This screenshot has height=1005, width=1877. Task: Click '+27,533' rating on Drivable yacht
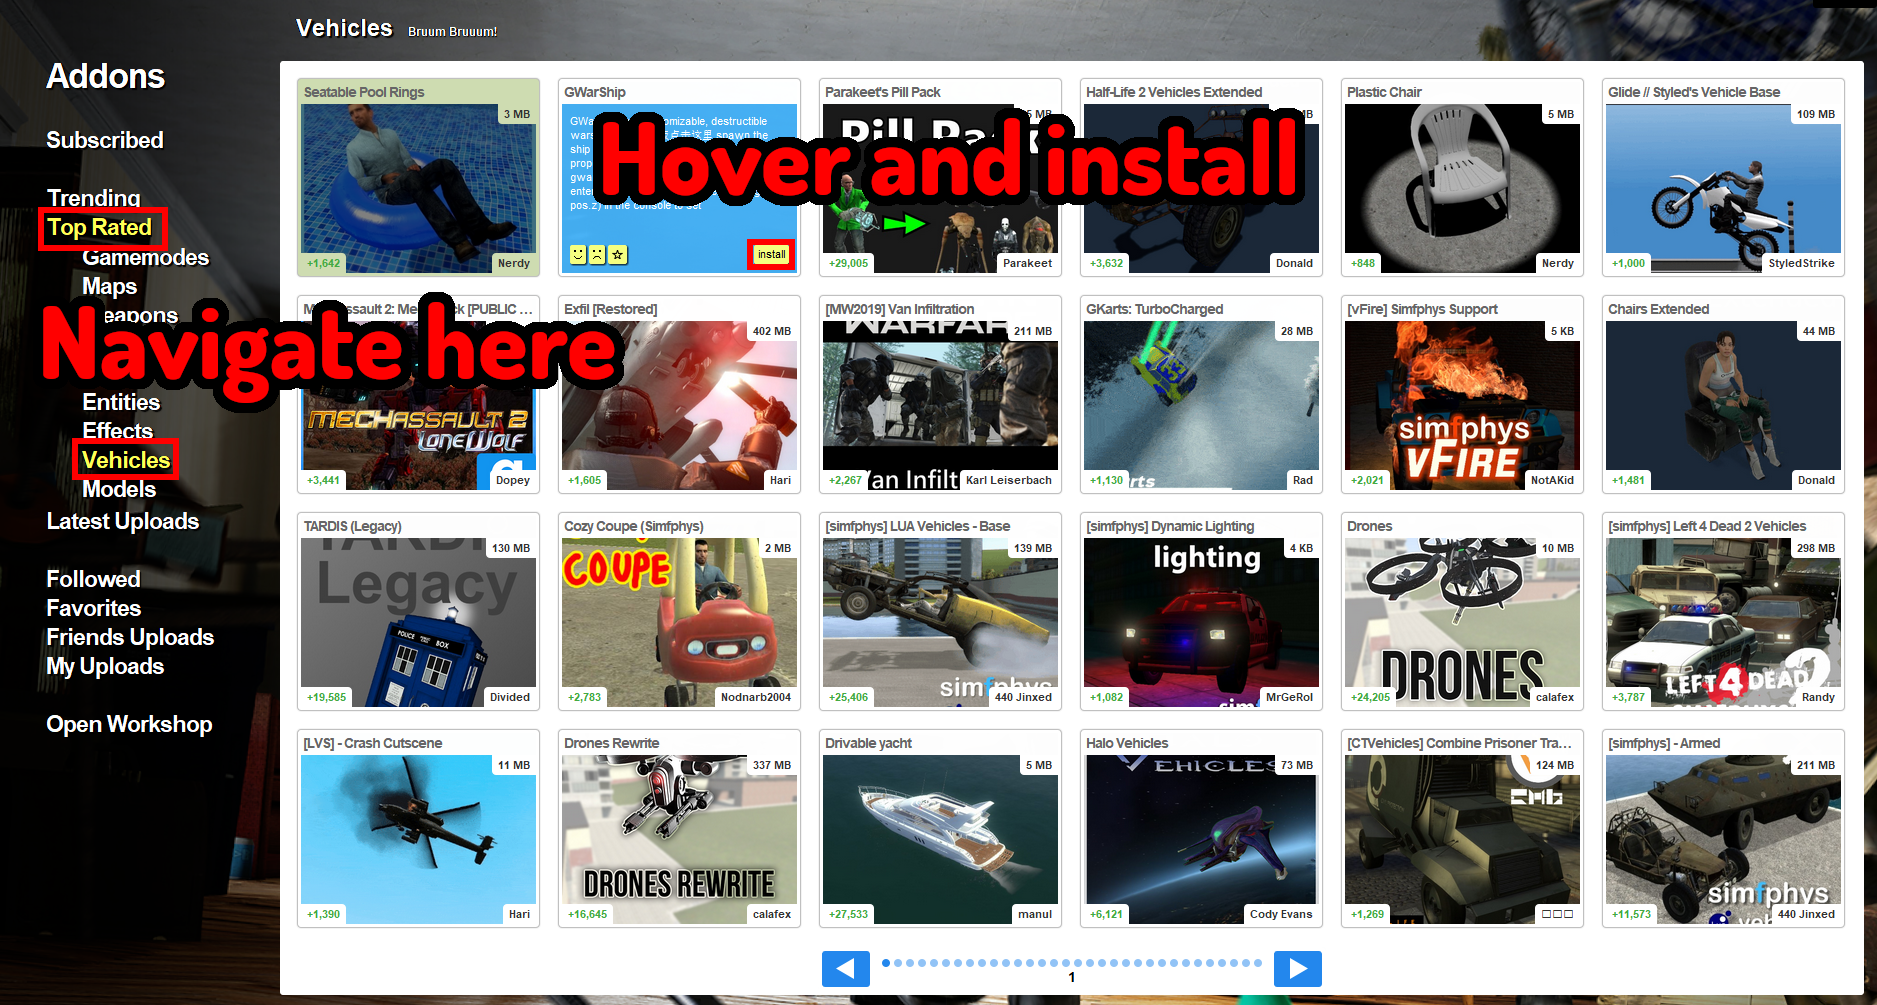pos(848,914)
